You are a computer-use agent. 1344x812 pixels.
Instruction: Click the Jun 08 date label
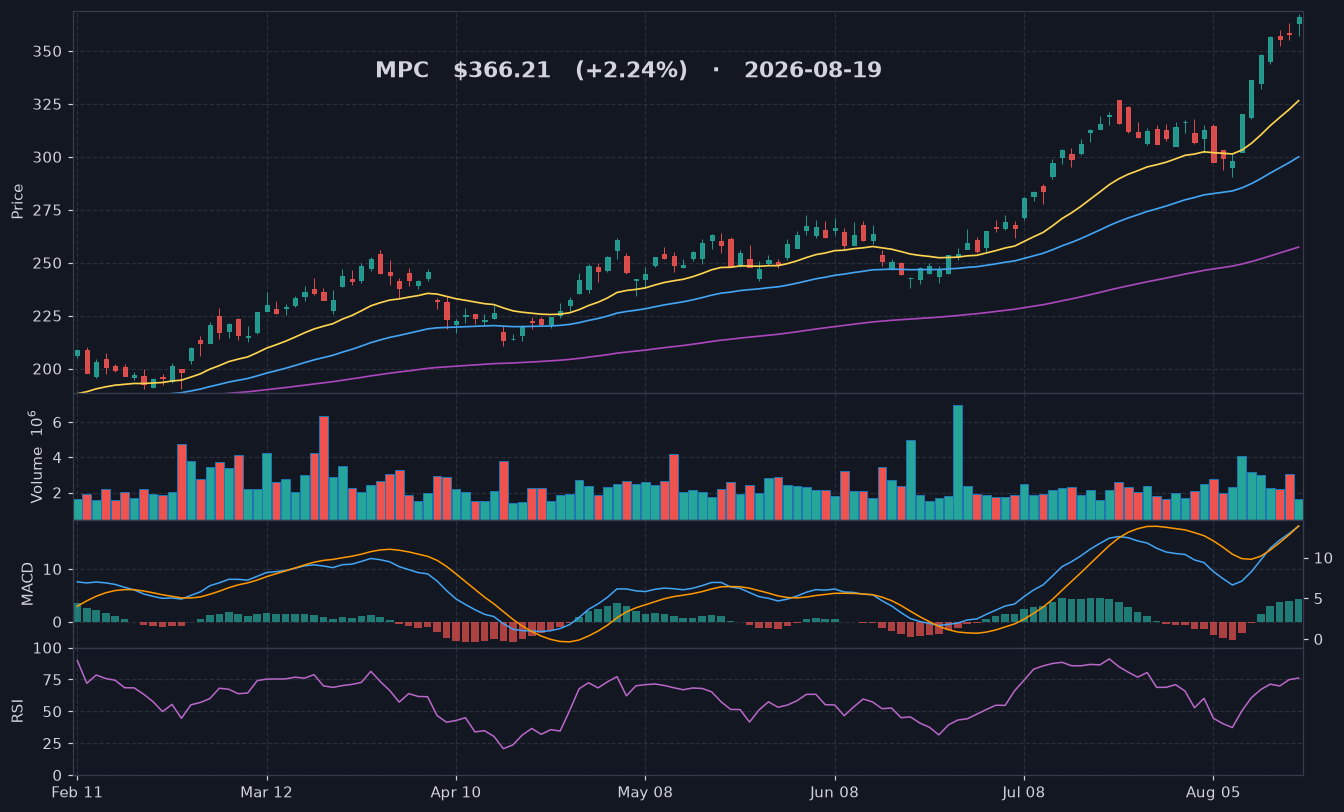pos(834,792)
